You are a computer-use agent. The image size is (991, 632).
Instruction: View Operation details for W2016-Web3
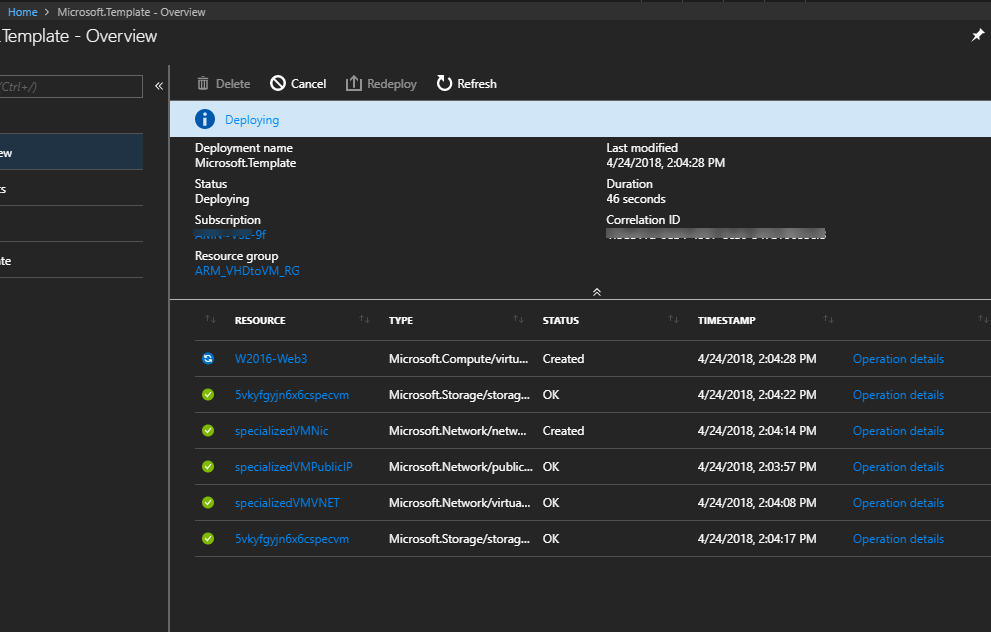tap(898, 358)
